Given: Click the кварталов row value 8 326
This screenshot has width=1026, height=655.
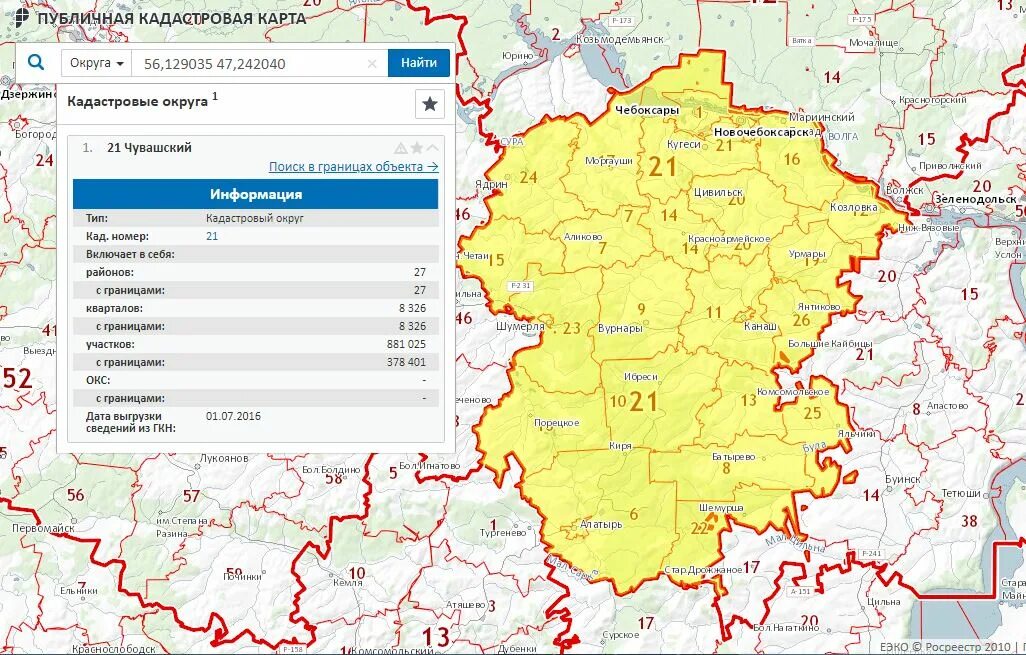Looking at the screenshot, I should [x=412, y=308].
